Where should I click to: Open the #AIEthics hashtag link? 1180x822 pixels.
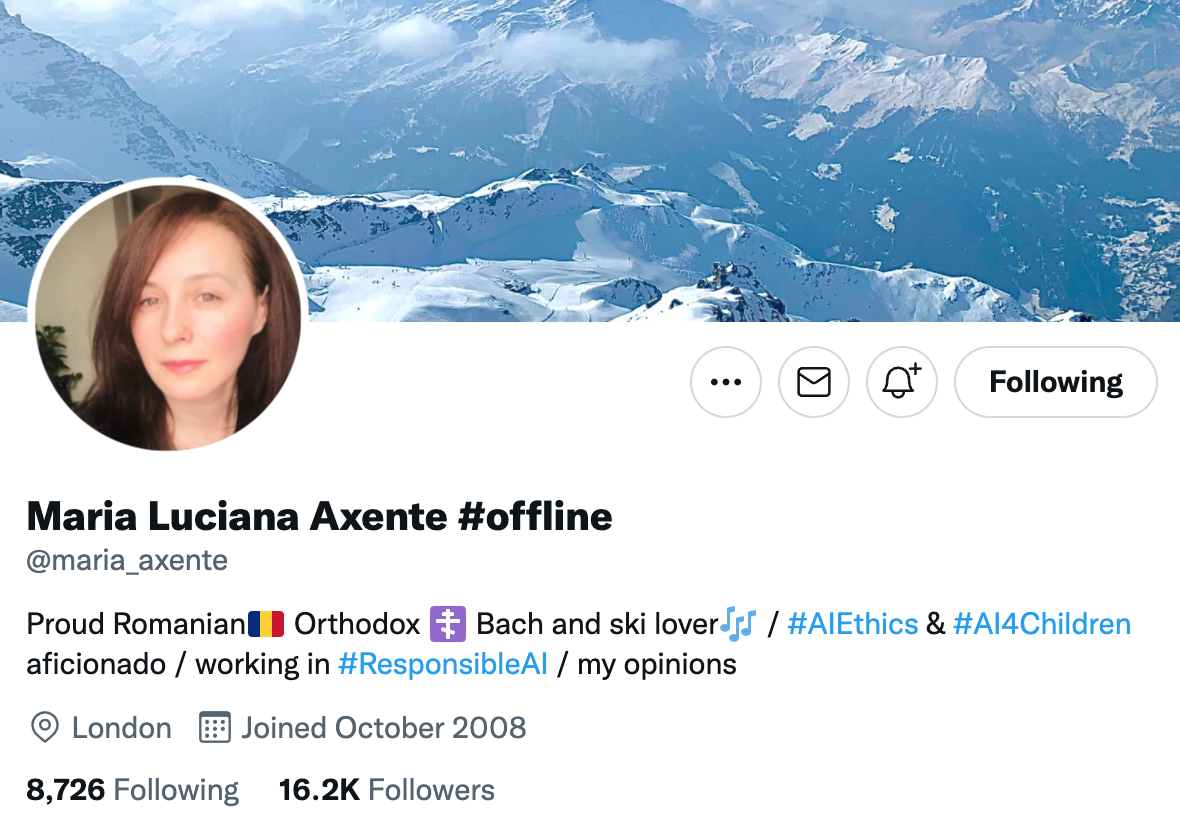point(852,624)
